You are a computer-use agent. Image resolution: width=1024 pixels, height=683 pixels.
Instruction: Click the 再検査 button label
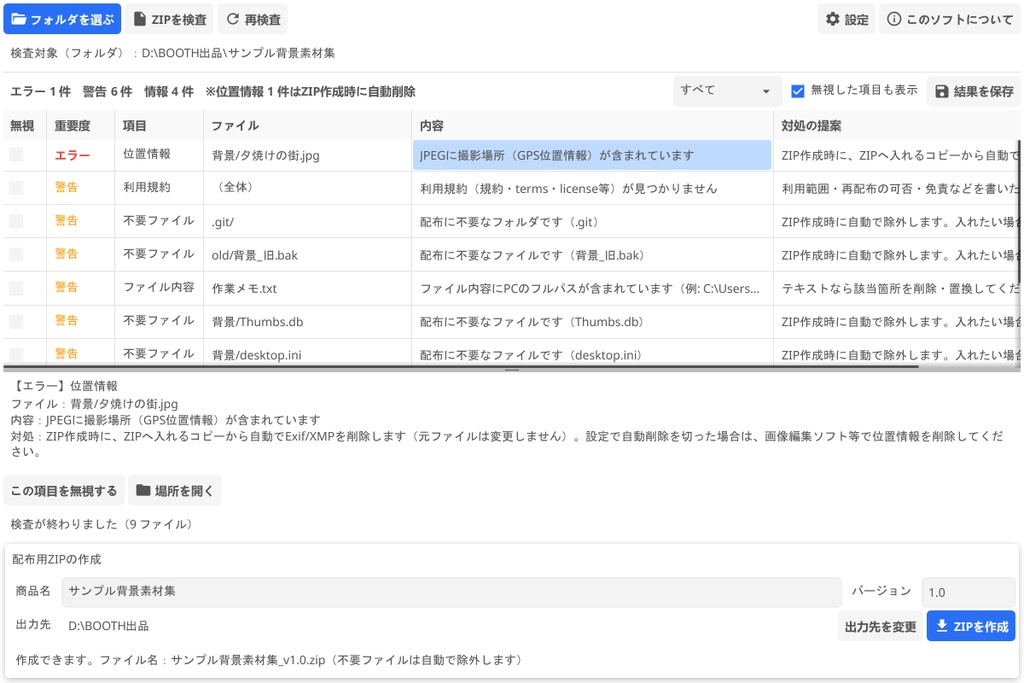[x=263, y=20]
